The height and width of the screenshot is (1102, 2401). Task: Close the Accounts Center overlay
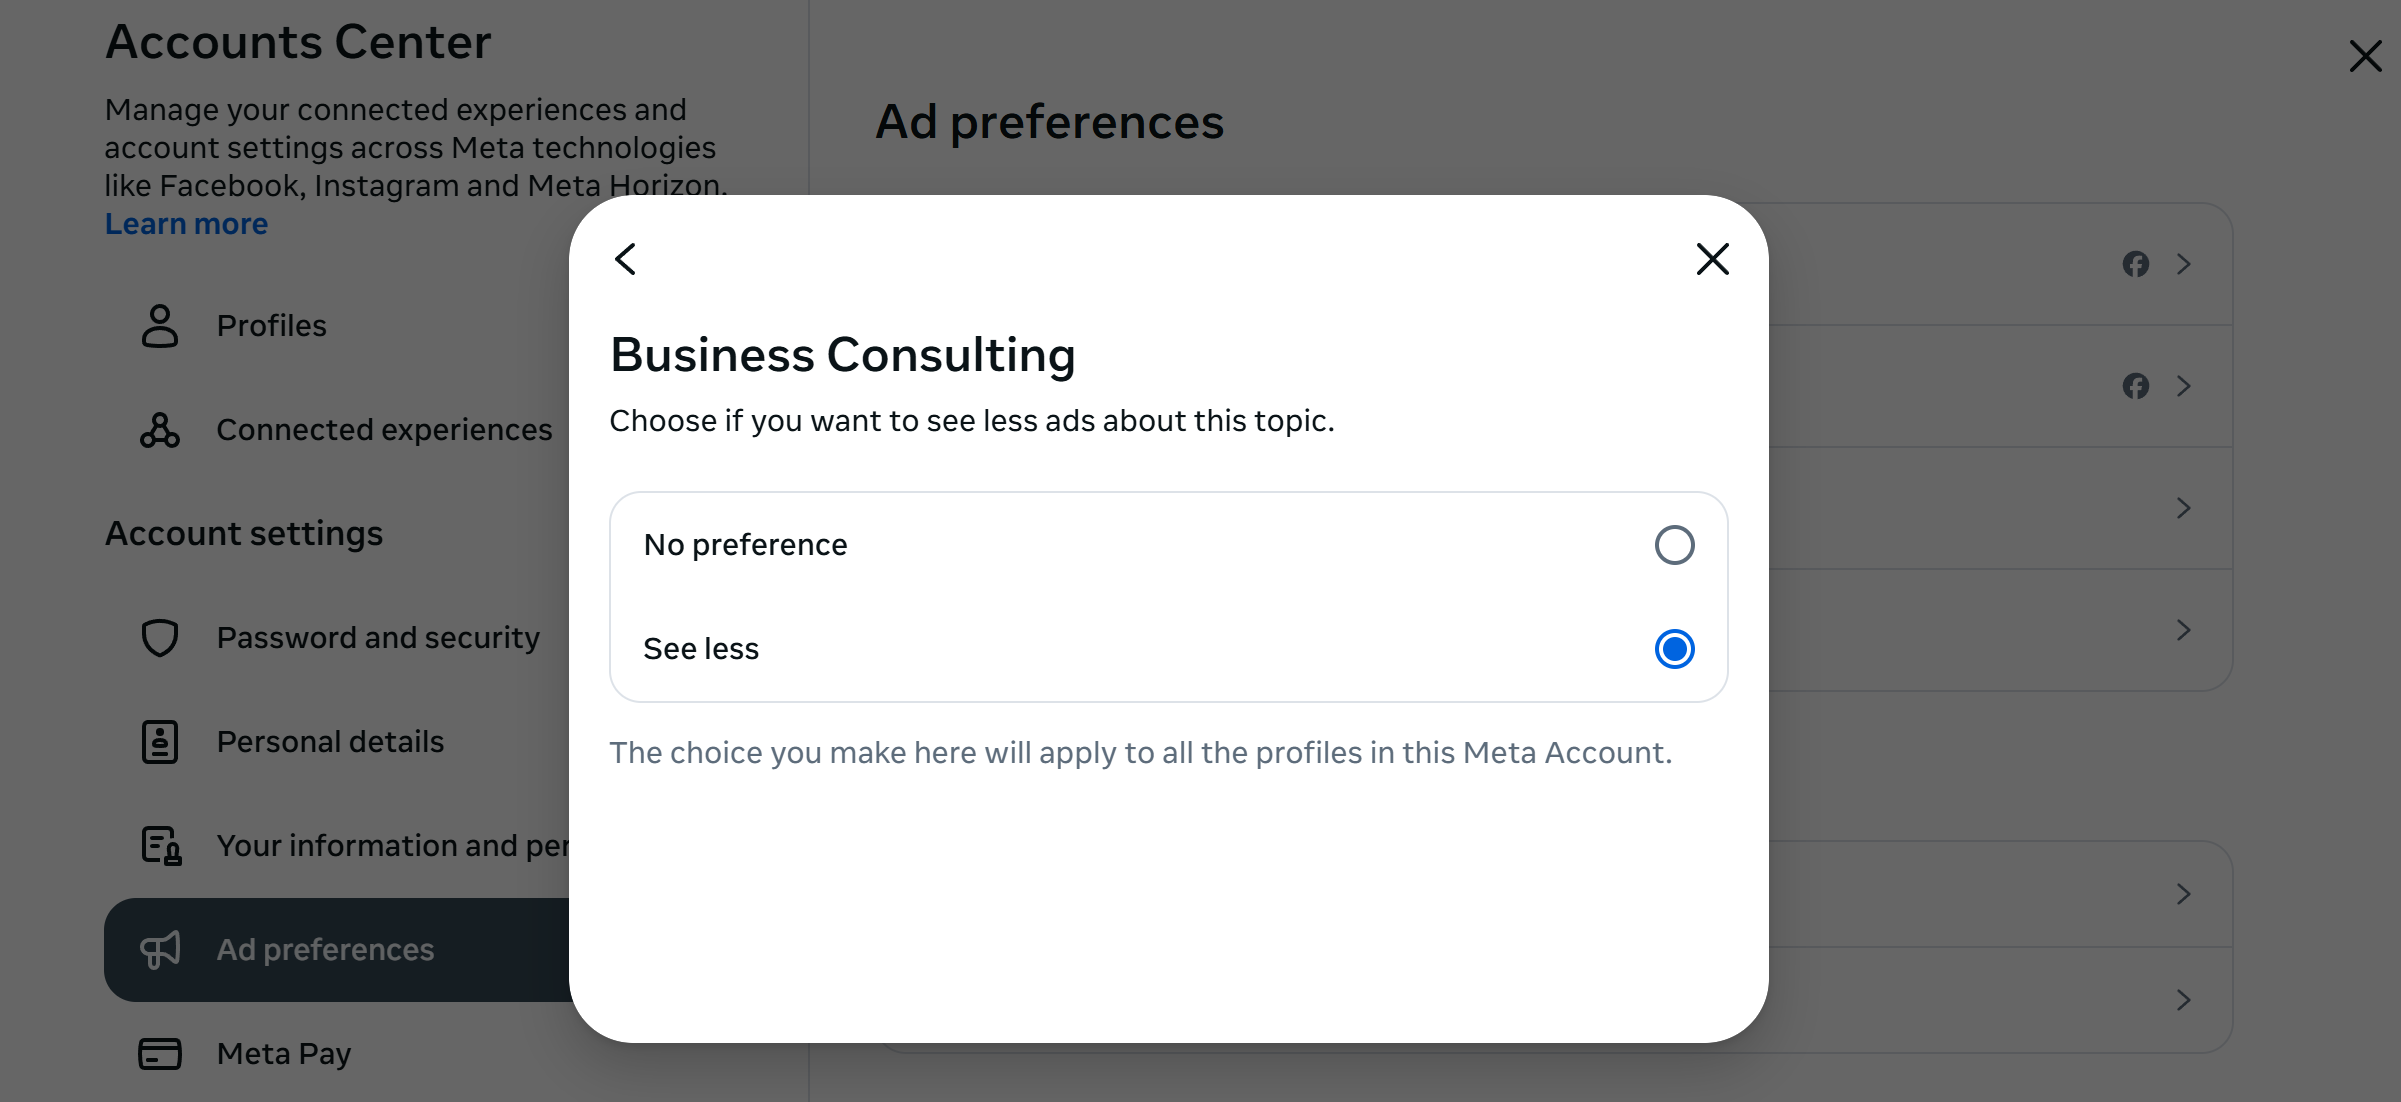tap(2365, 56)
